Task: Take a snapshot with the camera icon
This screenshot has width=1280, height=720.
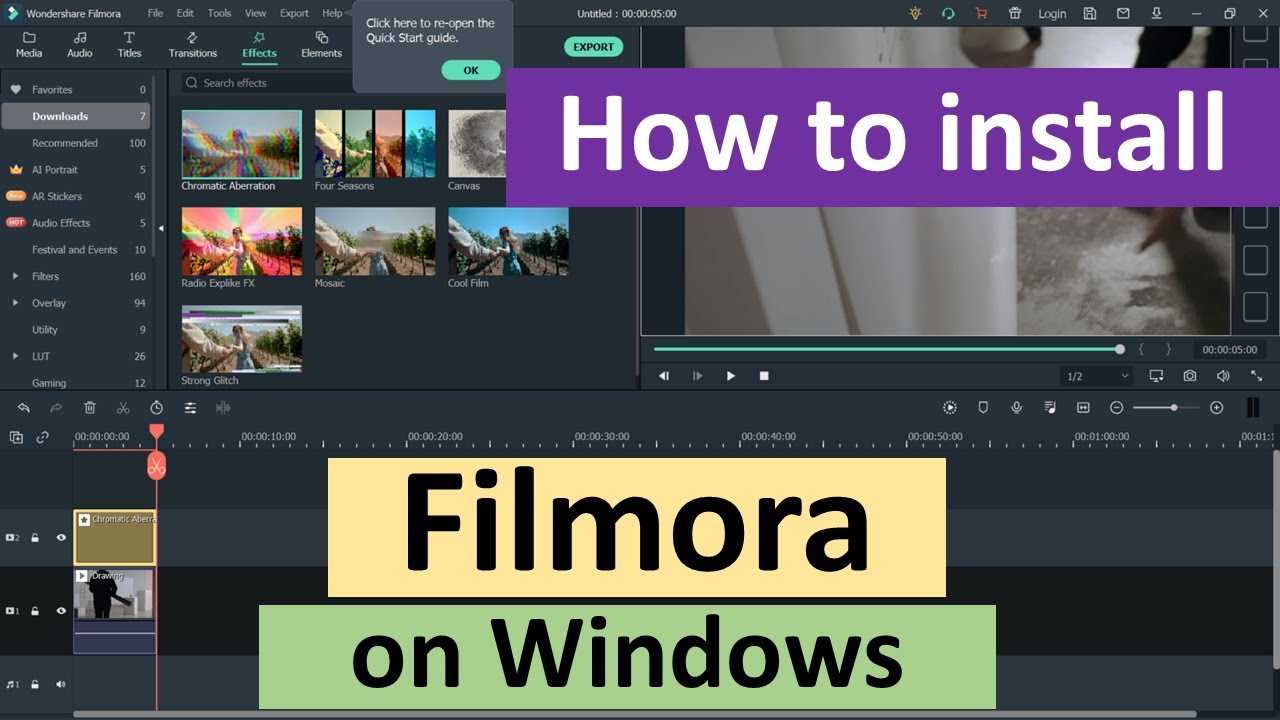Action: [1190, 376]
